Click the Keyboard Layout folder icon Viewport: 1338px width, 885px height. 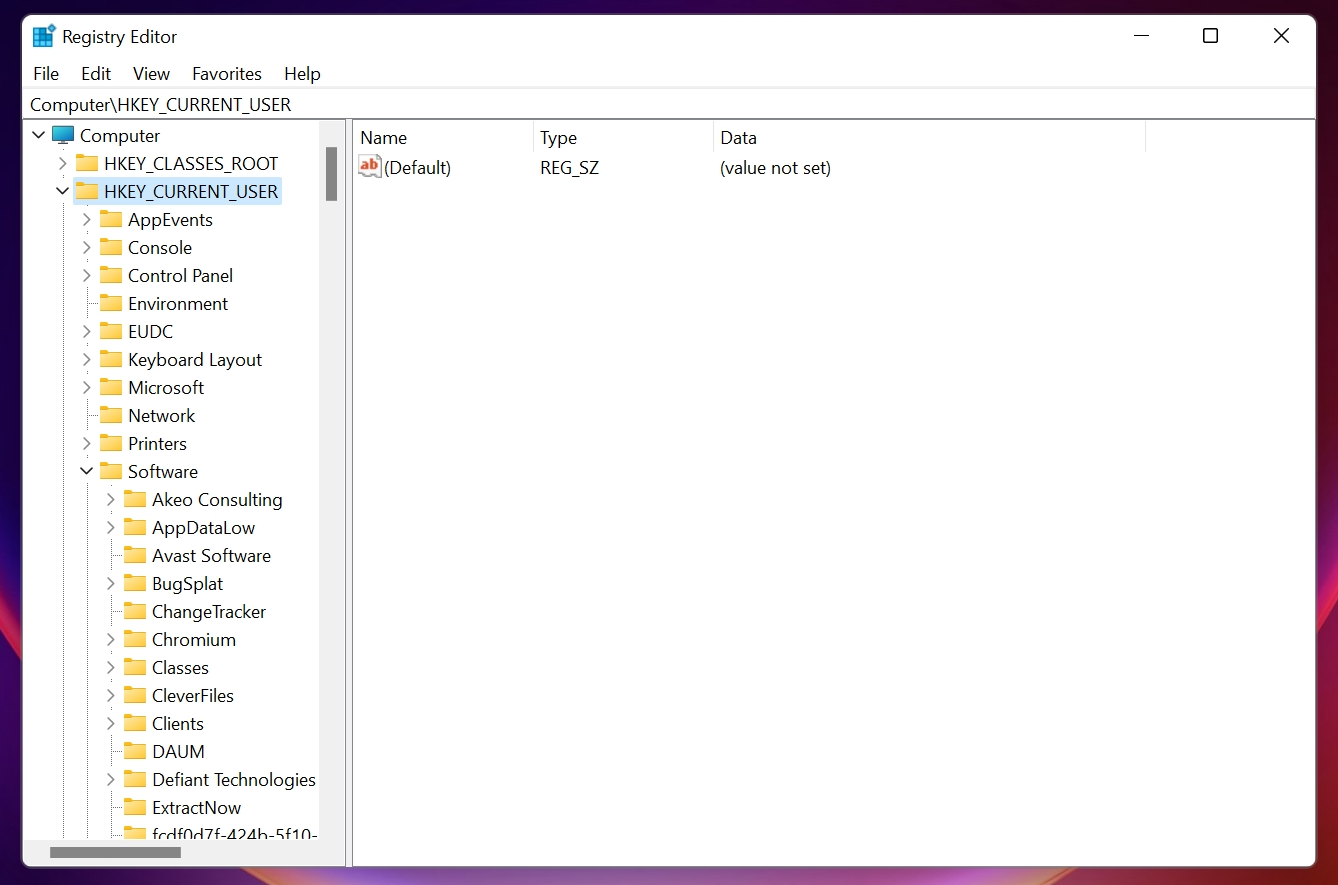111,359
